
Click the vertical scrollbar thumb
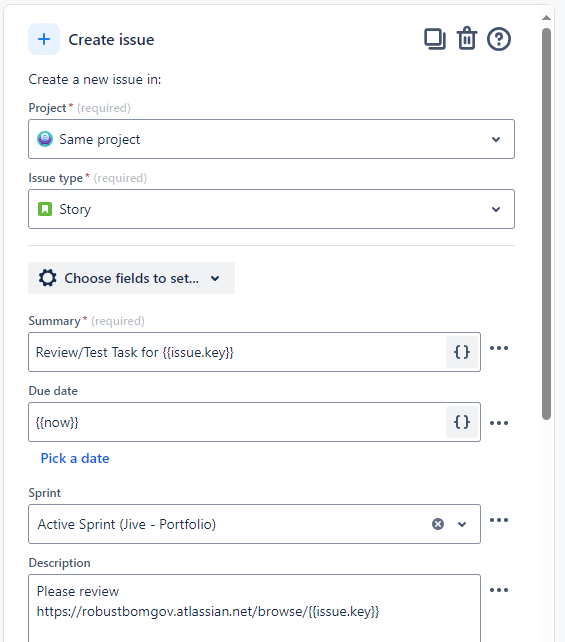(546, 224)
